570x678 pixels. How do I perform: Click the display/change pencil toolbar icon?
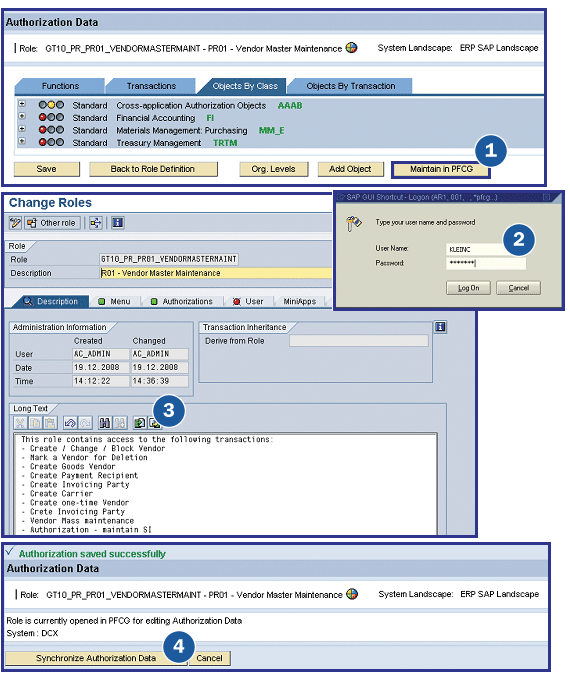pyautogui.click(x=15, y=223)
